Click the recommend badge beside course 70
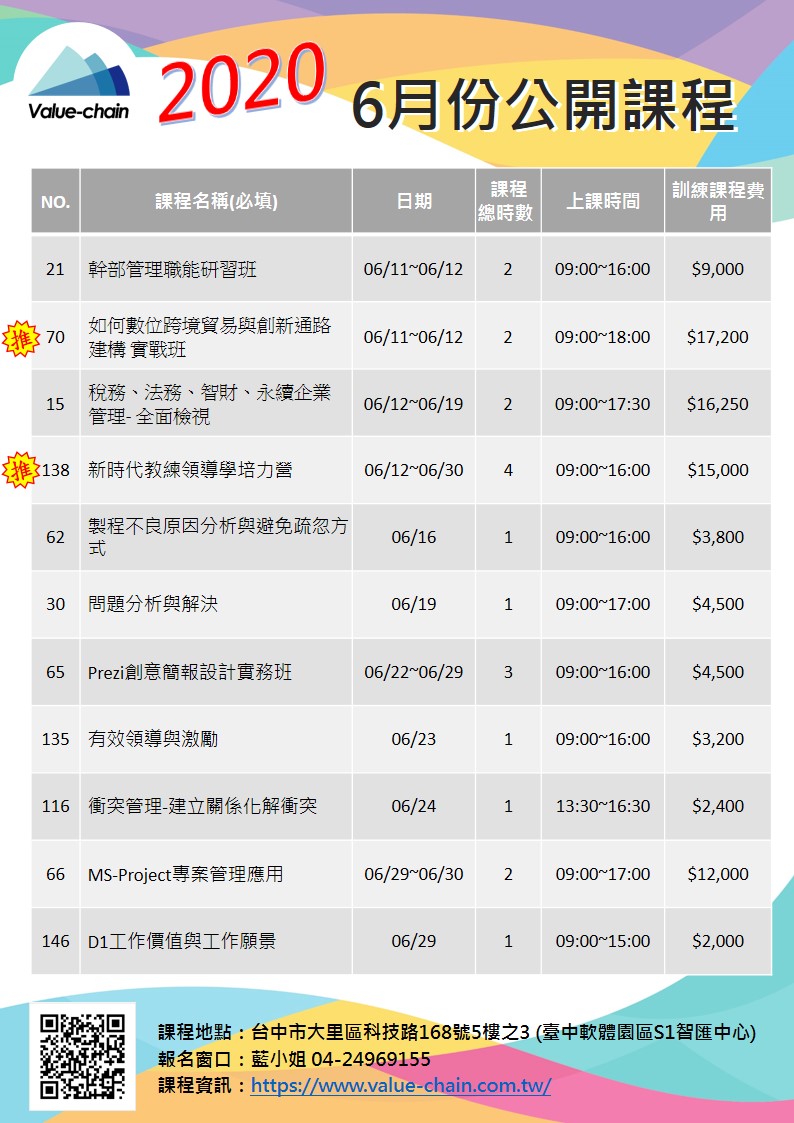 point(21,338)
